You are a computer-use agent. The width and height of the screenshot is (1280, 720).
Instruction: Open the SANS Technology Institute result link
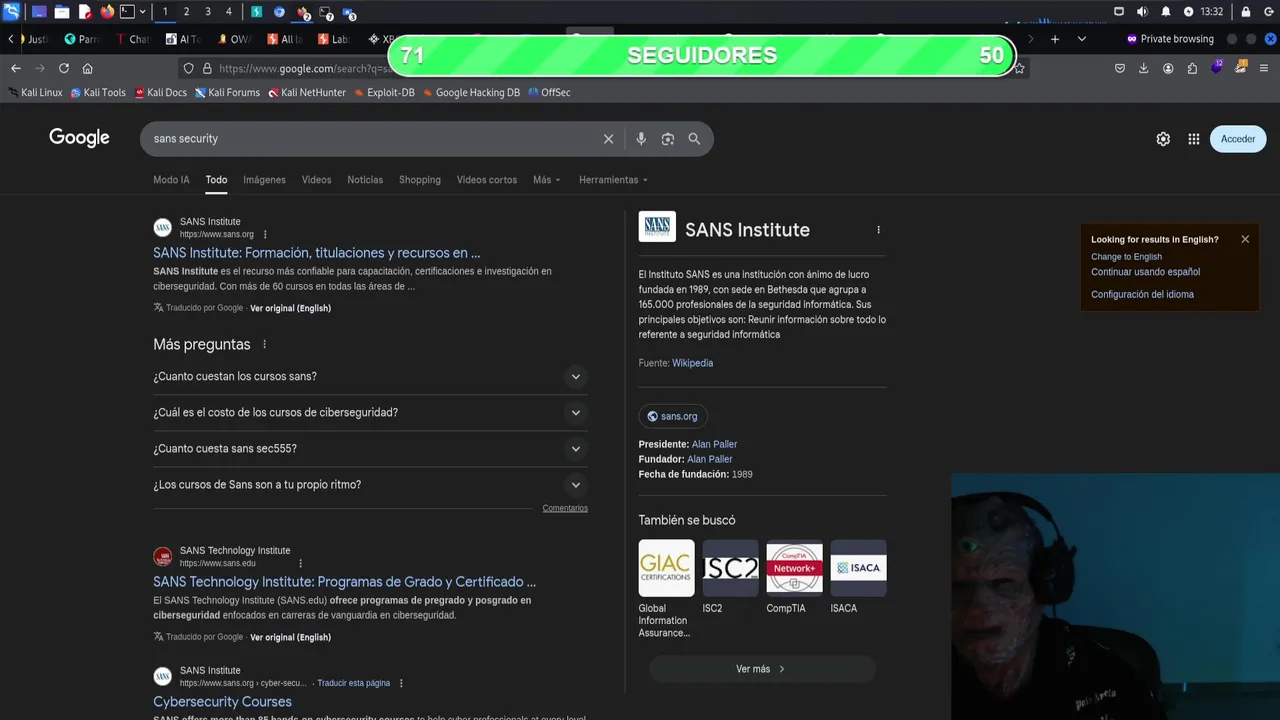[344, 582]
